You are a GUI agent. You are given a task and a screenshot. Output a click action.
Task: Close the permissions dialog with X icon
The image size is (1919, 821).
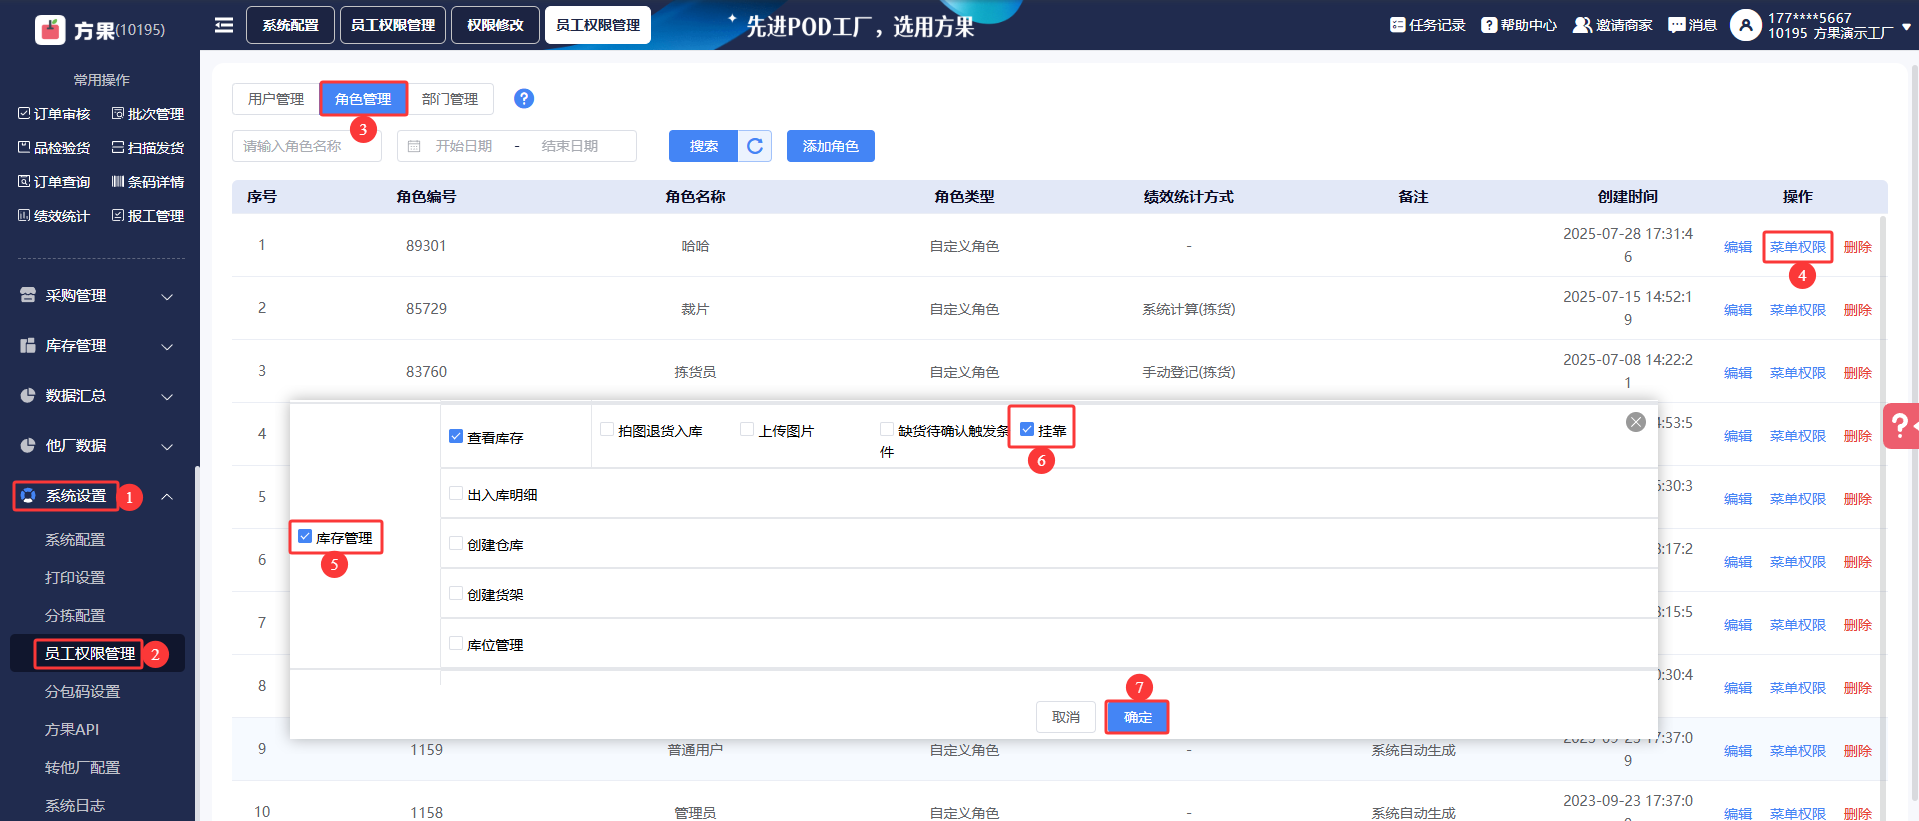[x=1635, y=422]
